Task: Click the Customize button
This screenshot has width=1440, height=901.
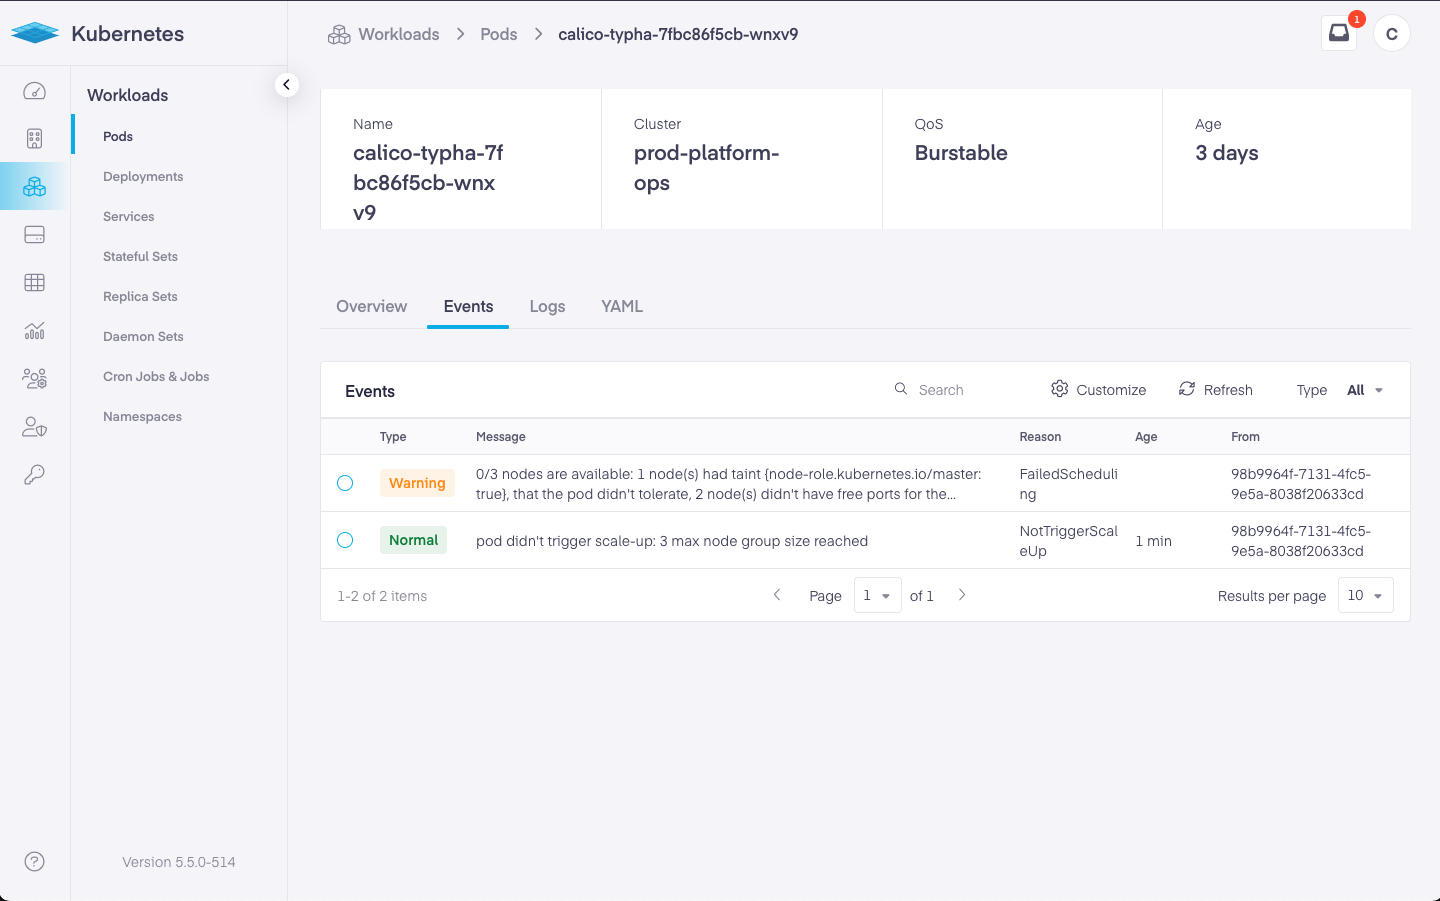Action: pyautogui.click(x=1098, y=390)
